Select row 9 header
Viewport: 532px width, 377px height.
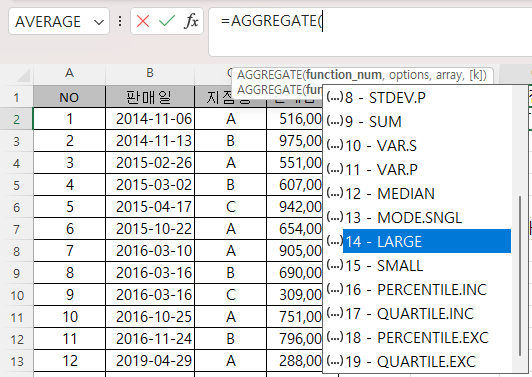click(x=16, y=273)
